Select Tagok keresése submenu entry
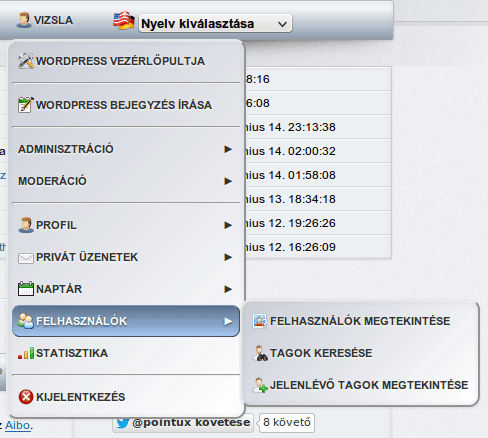Viewport: 488px width, 438px height. (361, 353)
